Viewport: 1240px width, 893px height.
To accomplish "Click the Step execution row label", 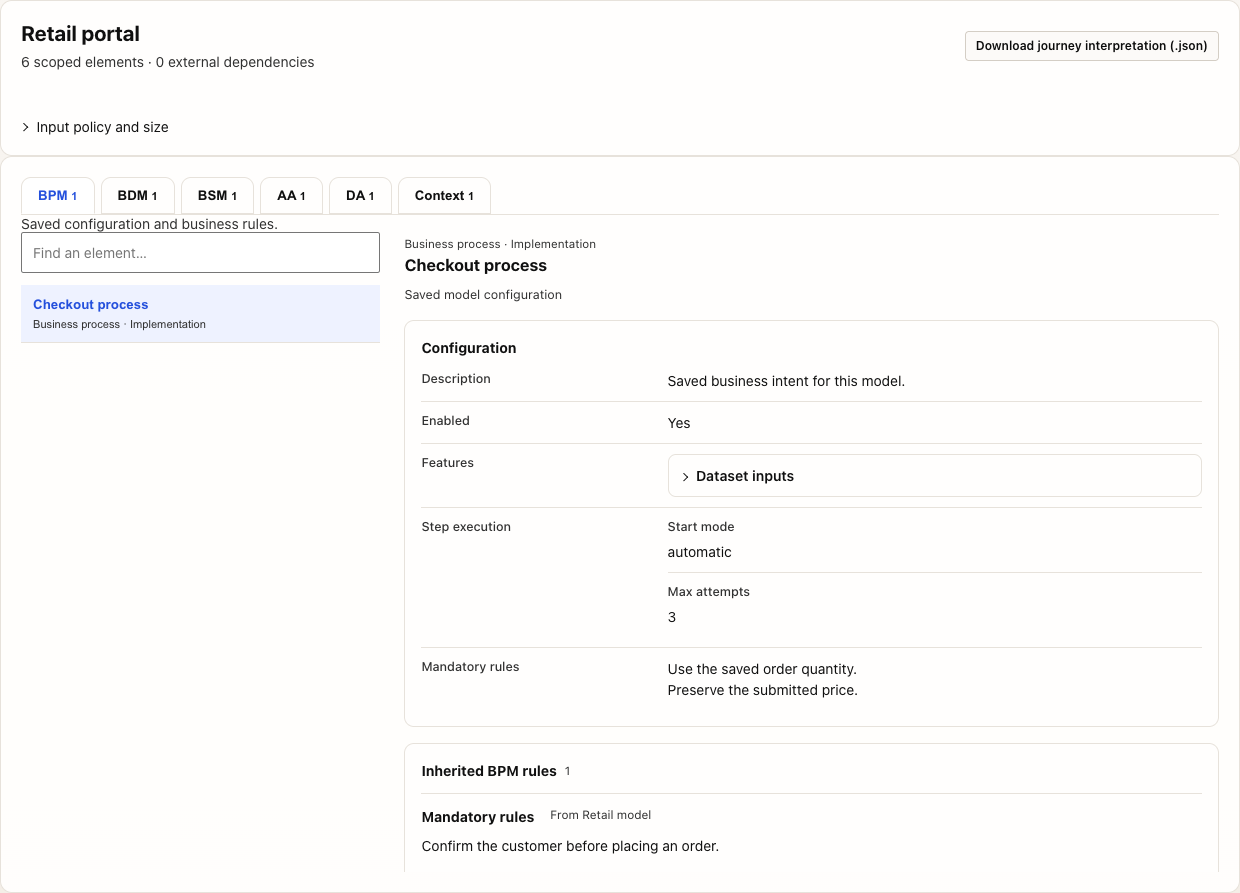I will [x=466, y=527].
